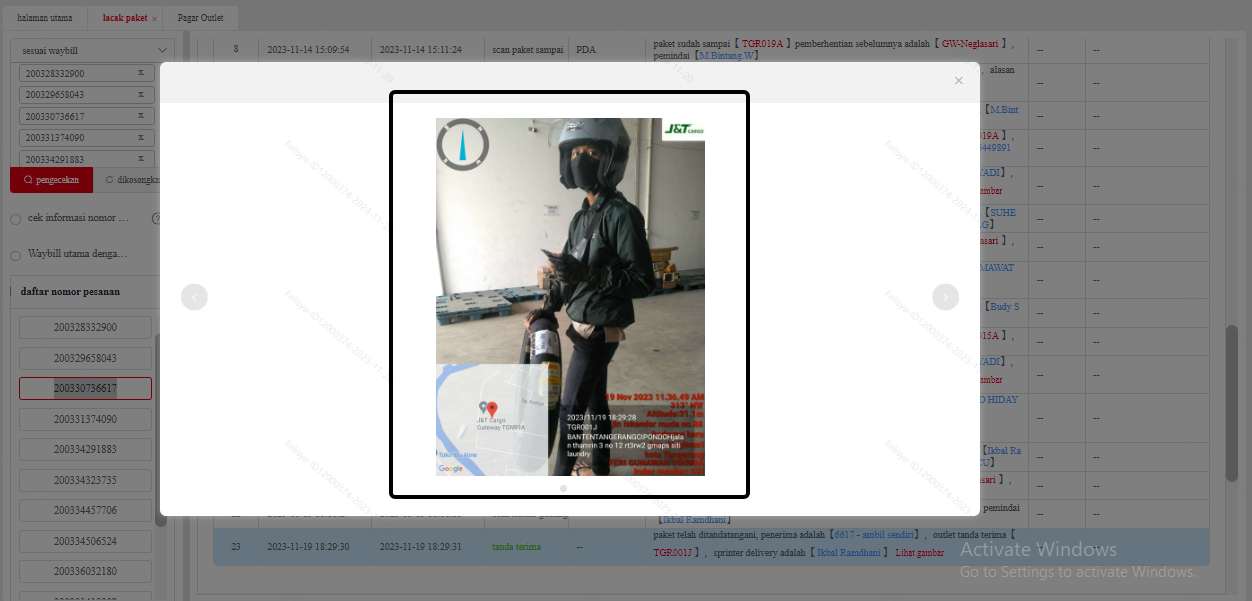Select order 200334291883 in daftar nomor pesanan

pyautogui.click(x=85, y=449)
